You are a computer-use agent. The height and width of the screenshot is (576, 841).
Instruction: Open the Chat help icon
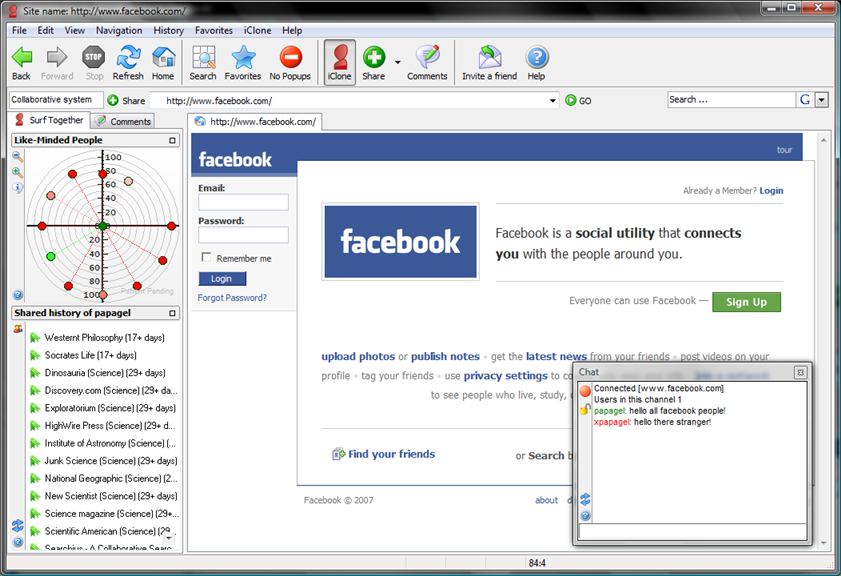pyautogui.click(x=585, y=516)
